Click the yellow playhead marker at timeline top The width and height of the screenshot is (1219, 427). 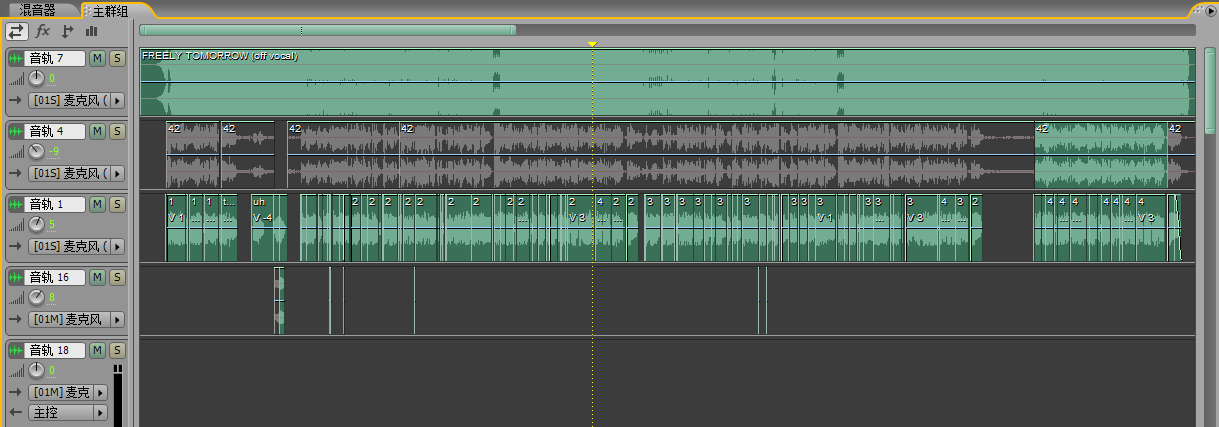[593, 44]
